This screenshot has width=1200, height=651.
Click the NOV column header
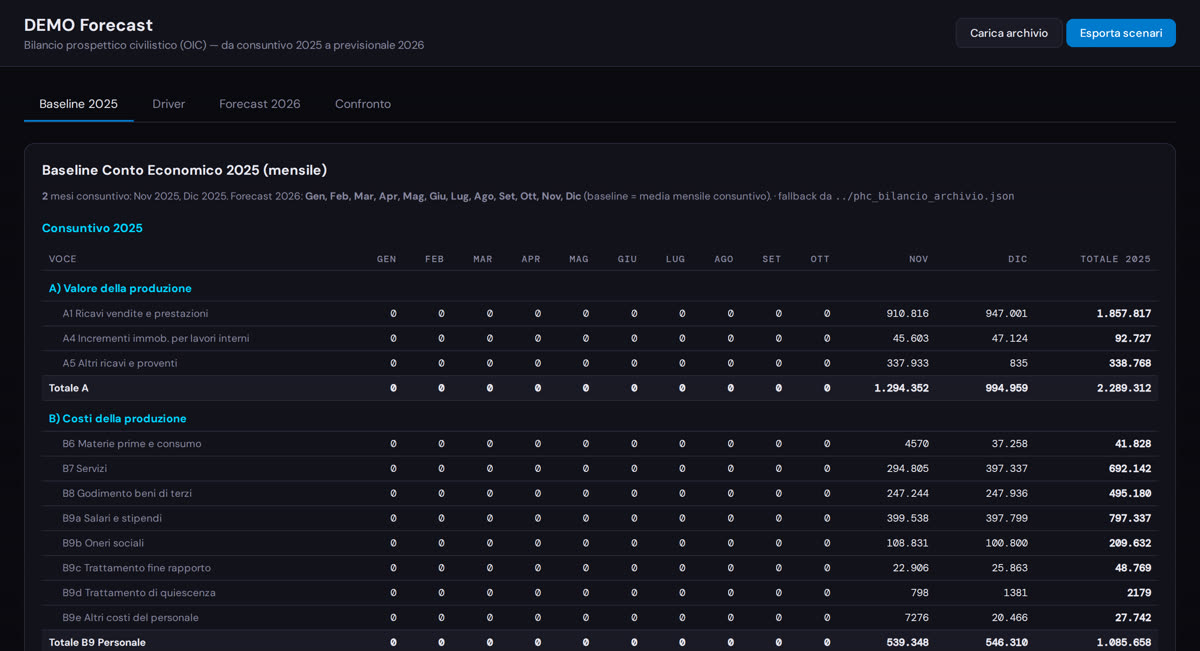(x=917, y=259)
